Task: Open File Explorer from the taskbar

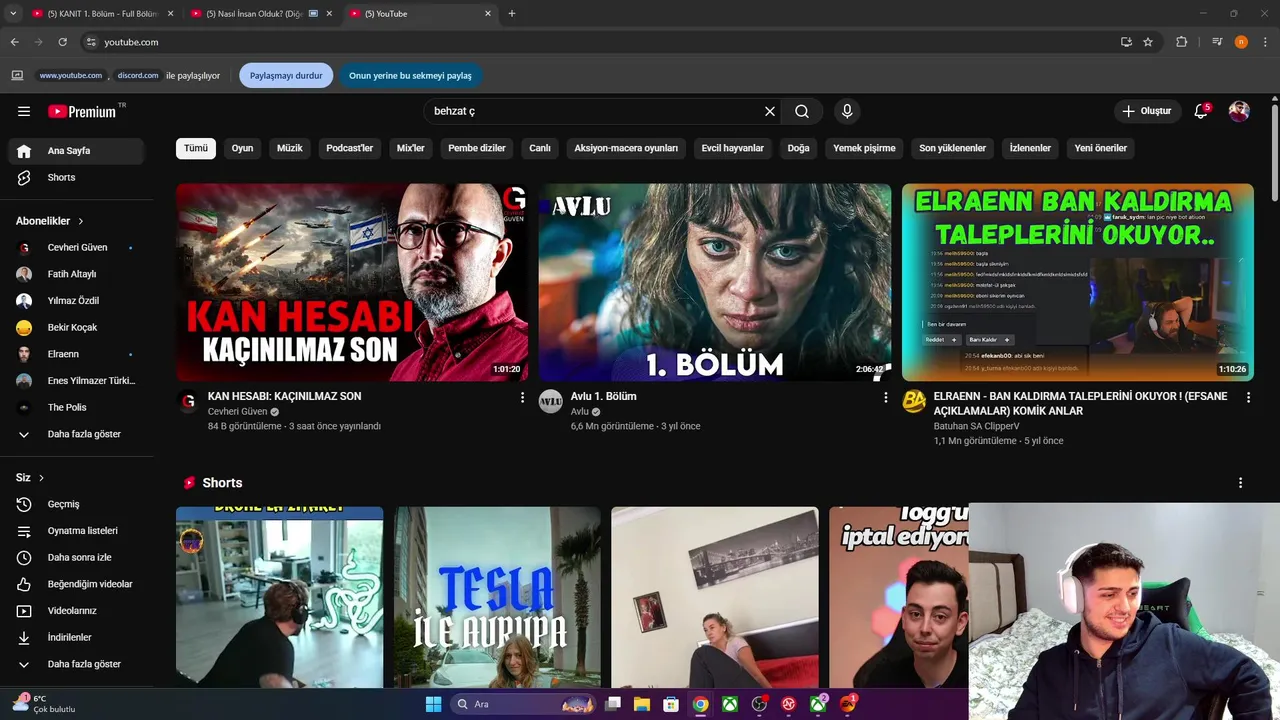Action: (642, 704)
